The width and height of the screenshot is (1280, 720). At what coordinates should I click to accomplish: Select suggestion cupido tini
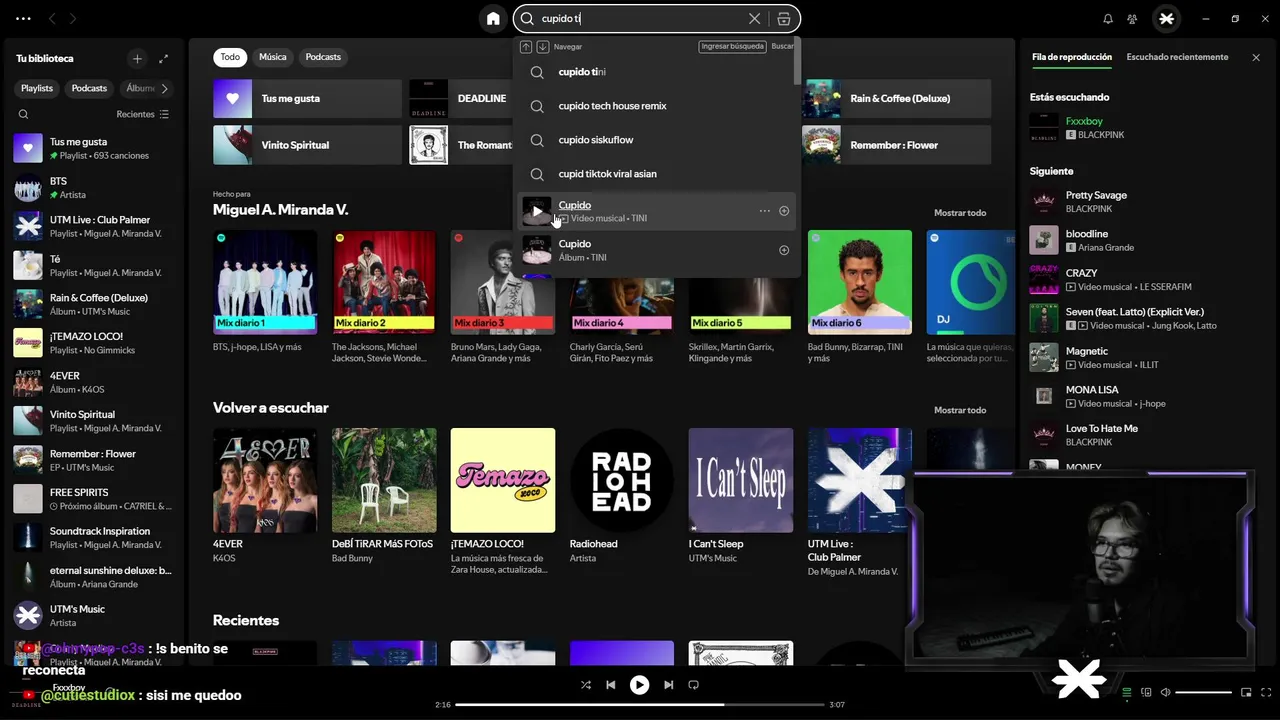pyautogui.click(x=656, y=72)
